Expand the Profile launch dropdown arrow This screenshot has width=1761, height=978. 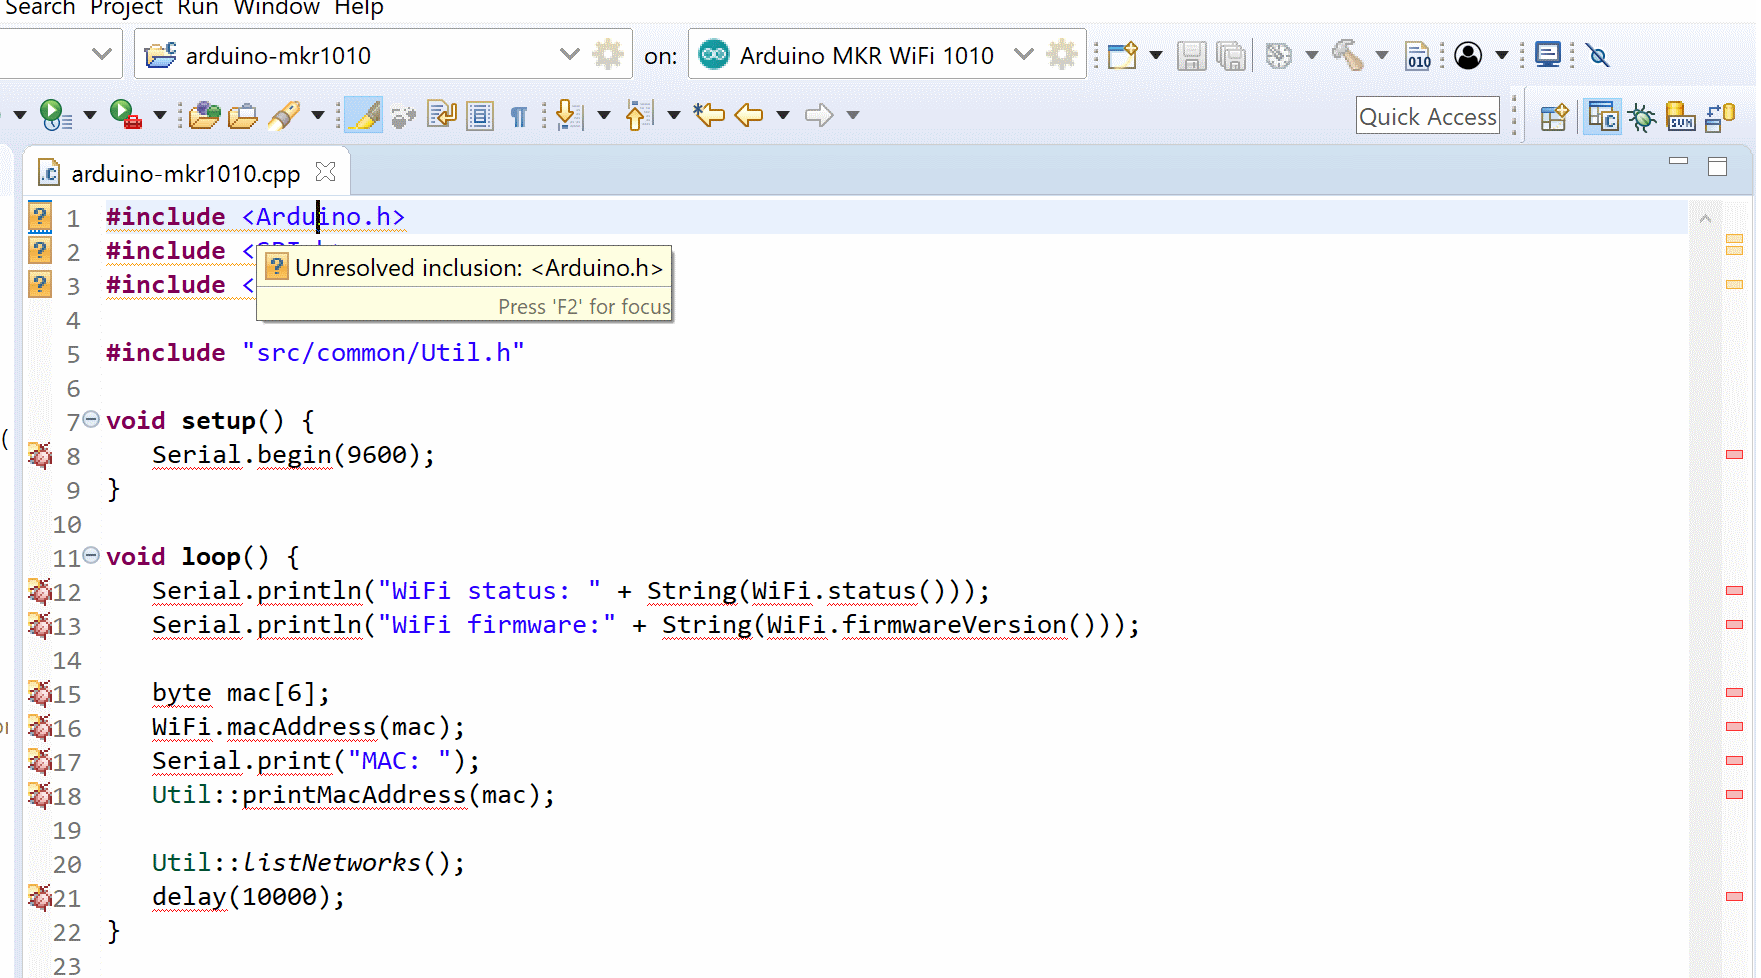click(x=89, y=115)
